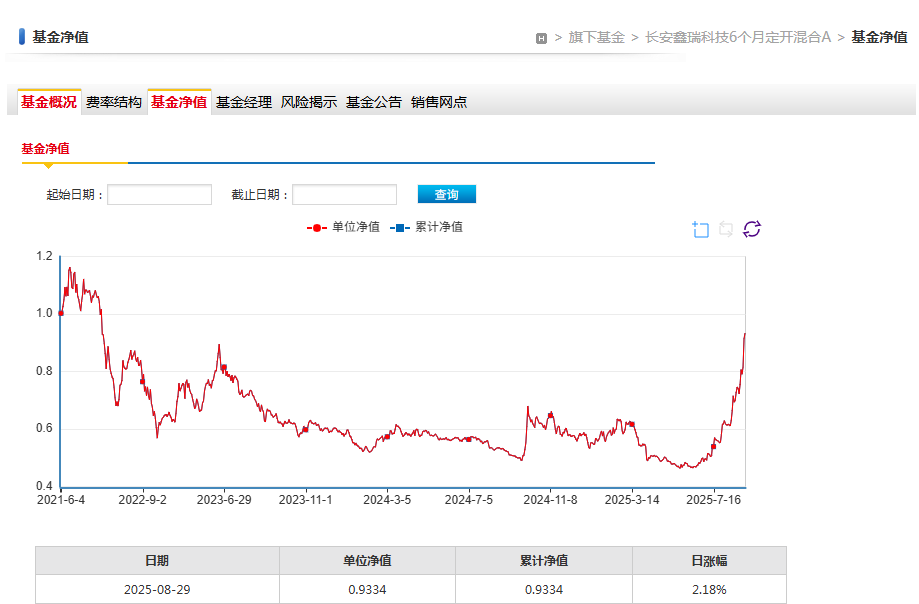The width and height of the screenshot is (919, 604).
Task: Click the area zoom icon above chart
Action: click(x=700, y=230)
